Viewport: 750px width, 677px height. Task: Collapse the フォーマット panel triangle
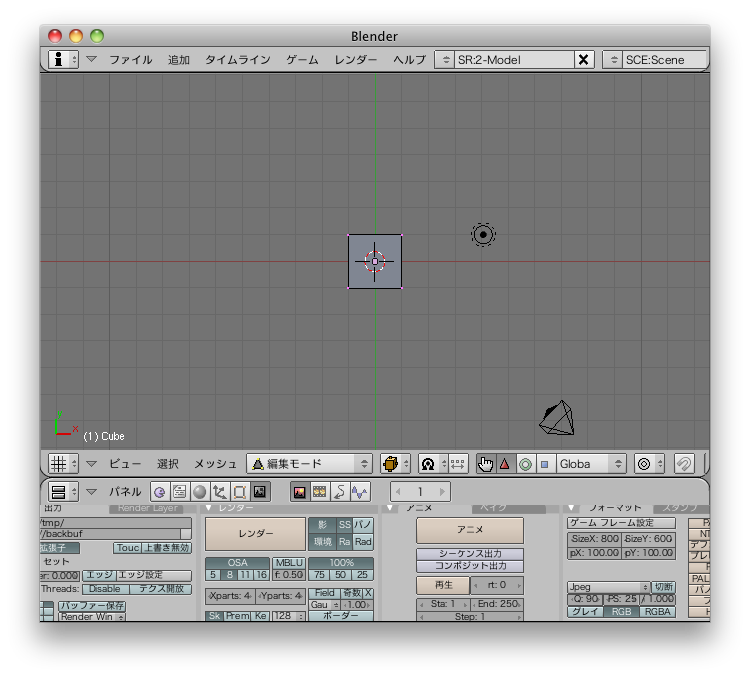point(571,508)
